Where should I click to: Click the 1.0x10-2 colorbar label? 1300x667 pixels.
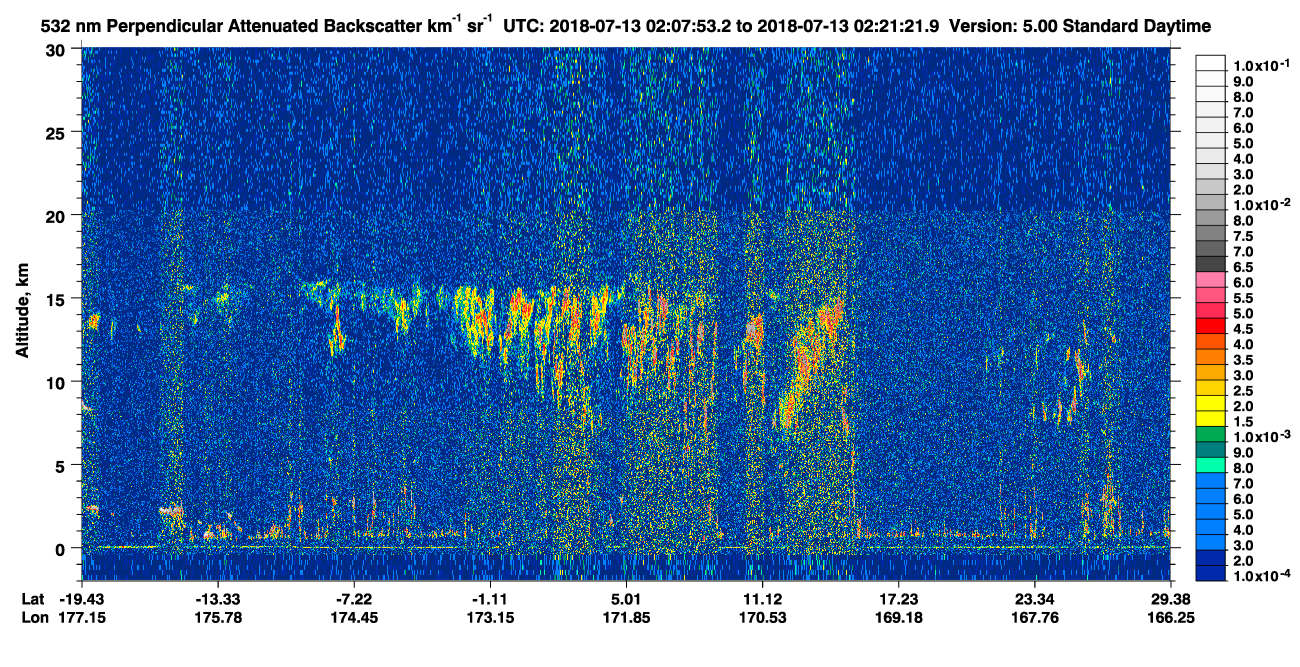pos(1261,204)
